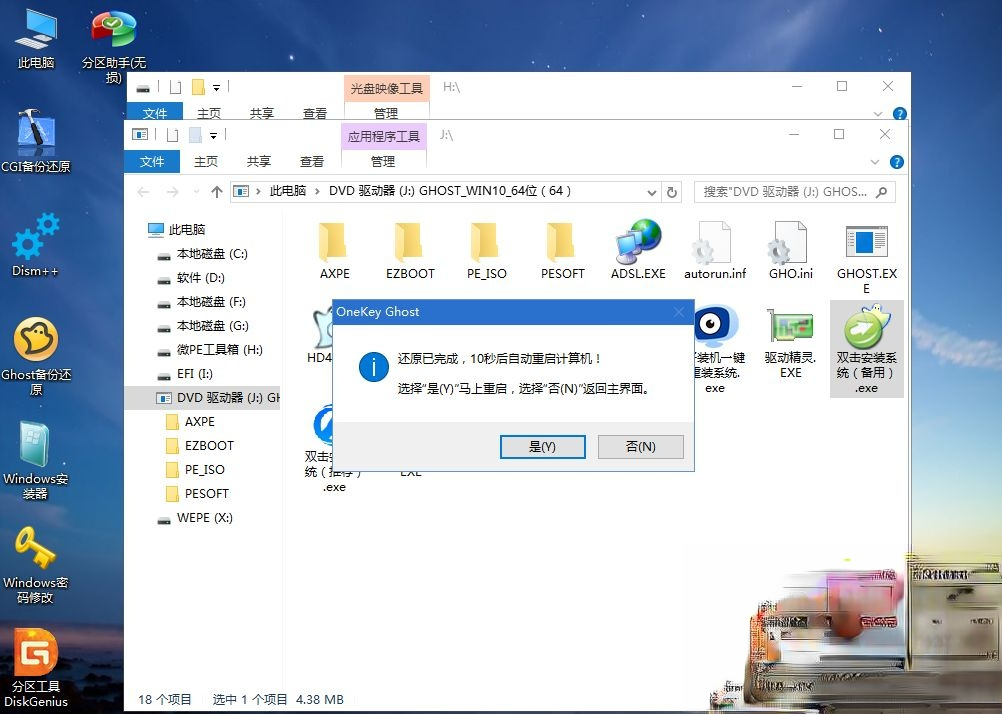Select the PESOFT folder in file list

562,250
